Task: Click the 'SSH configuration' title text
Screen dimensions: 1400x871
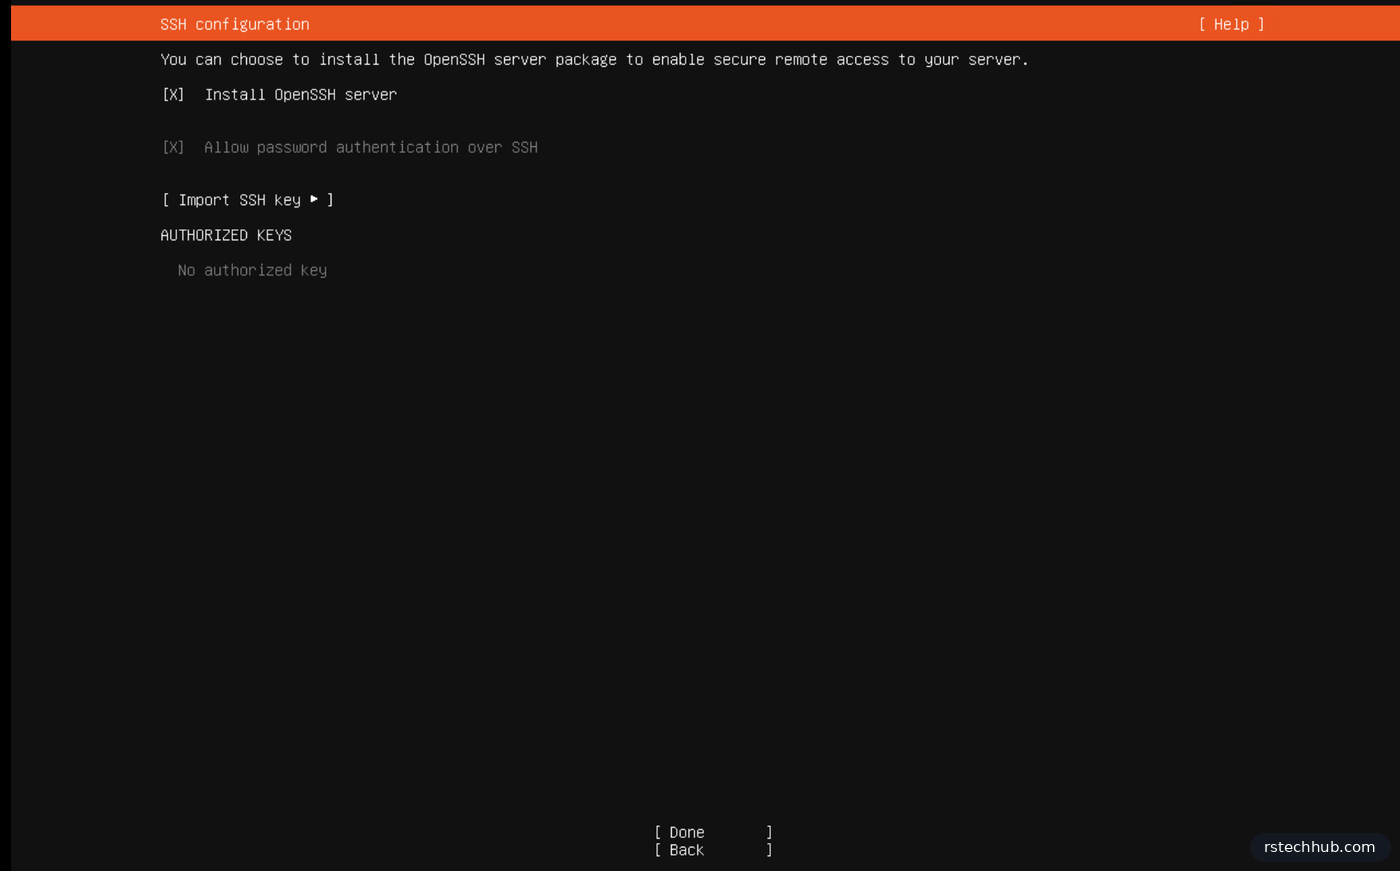Action: [x=235, y=24]
